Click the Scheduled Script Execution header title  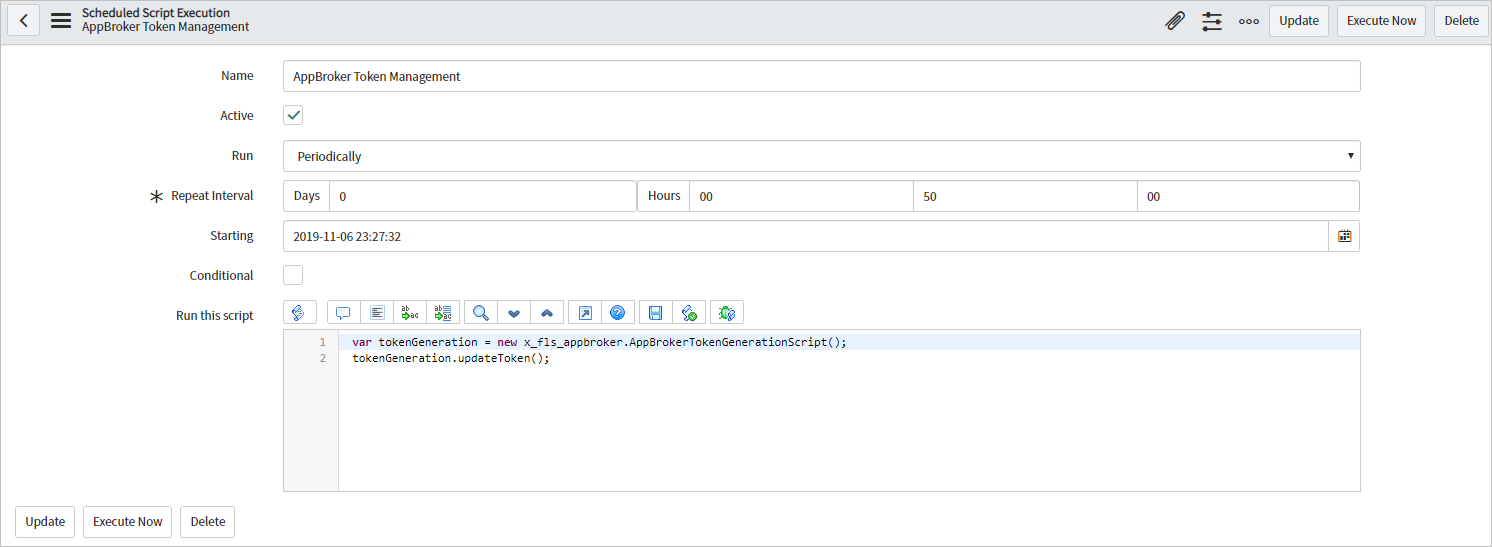point(156,13)
